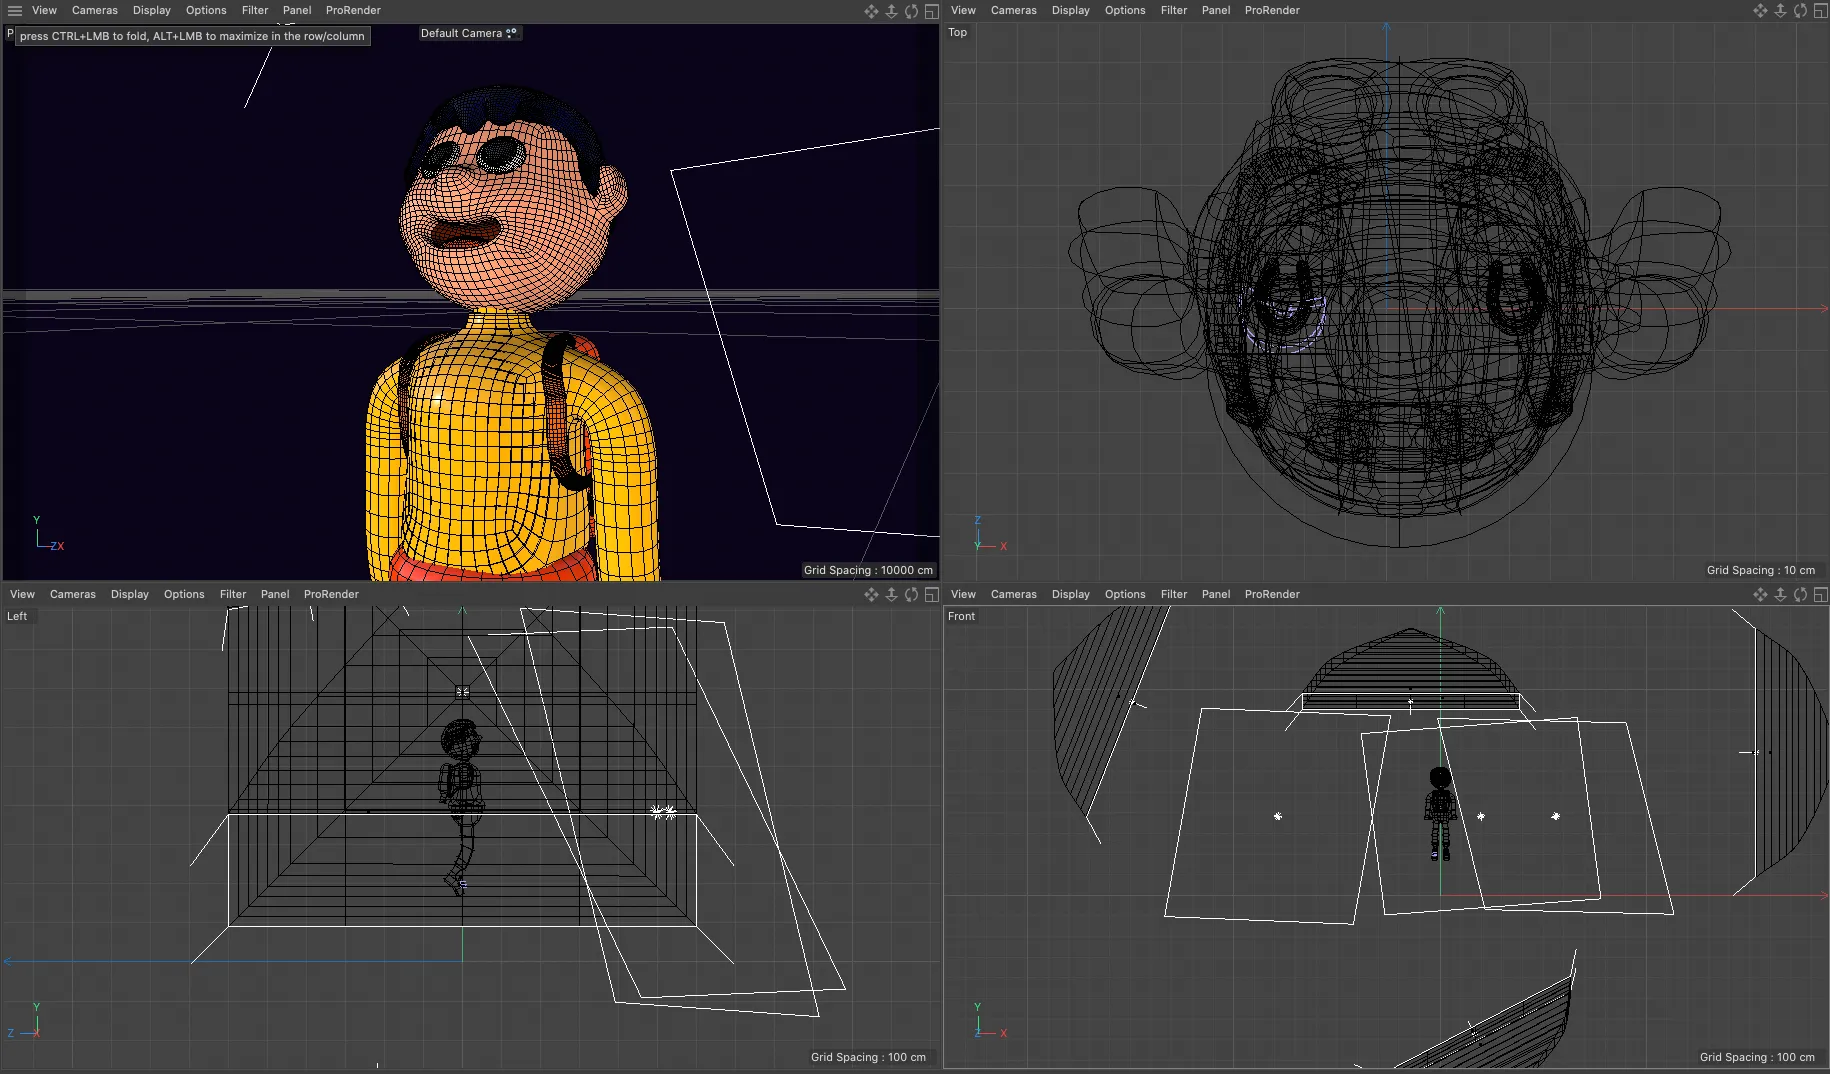Toggle the Perspective viewport to single view
The image size is (1830, 1074).
point(931,10)
